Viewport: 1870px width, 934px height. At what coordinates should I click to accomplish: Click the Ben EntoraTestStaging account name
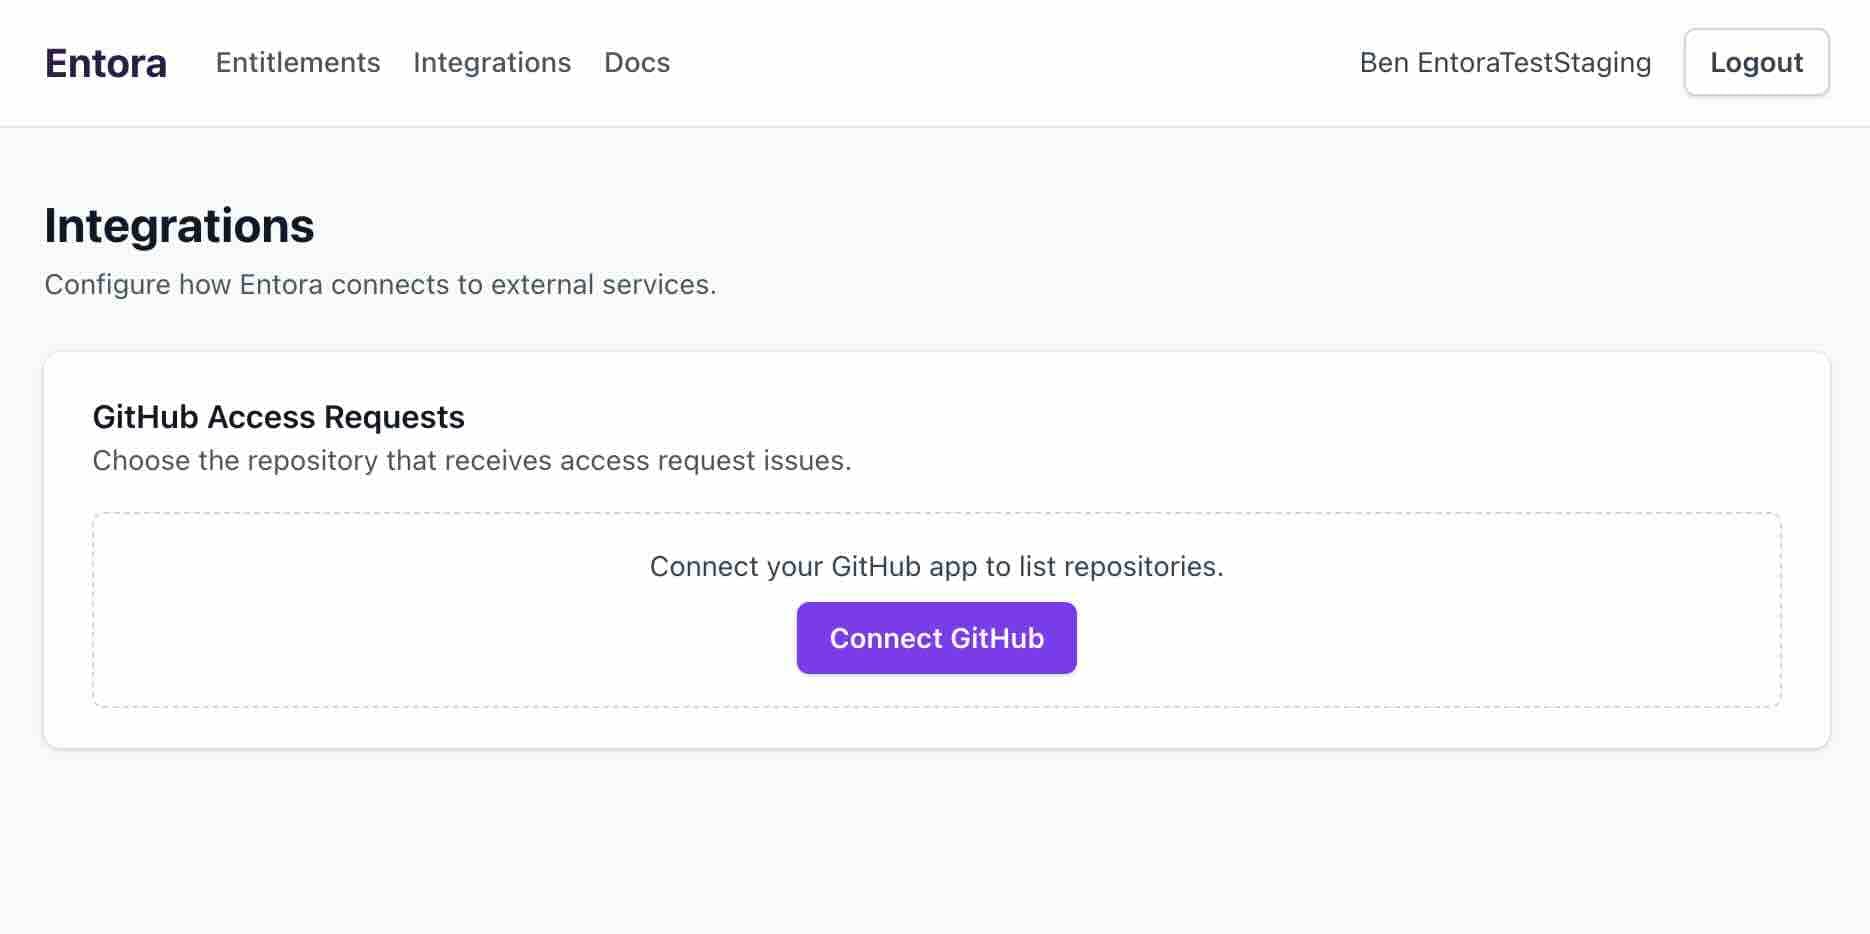pos(1505,62)
